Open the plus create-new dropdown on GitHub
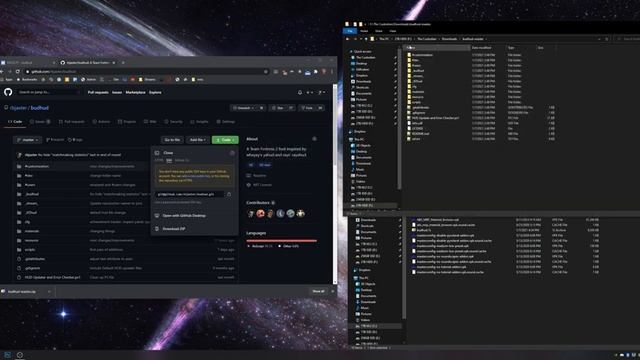The width and height of the screenshot is (640, 360). point(309,93)
